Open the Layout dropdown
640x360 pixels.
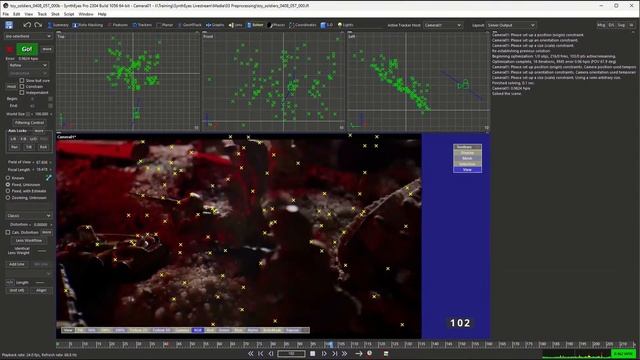point(511,25)
